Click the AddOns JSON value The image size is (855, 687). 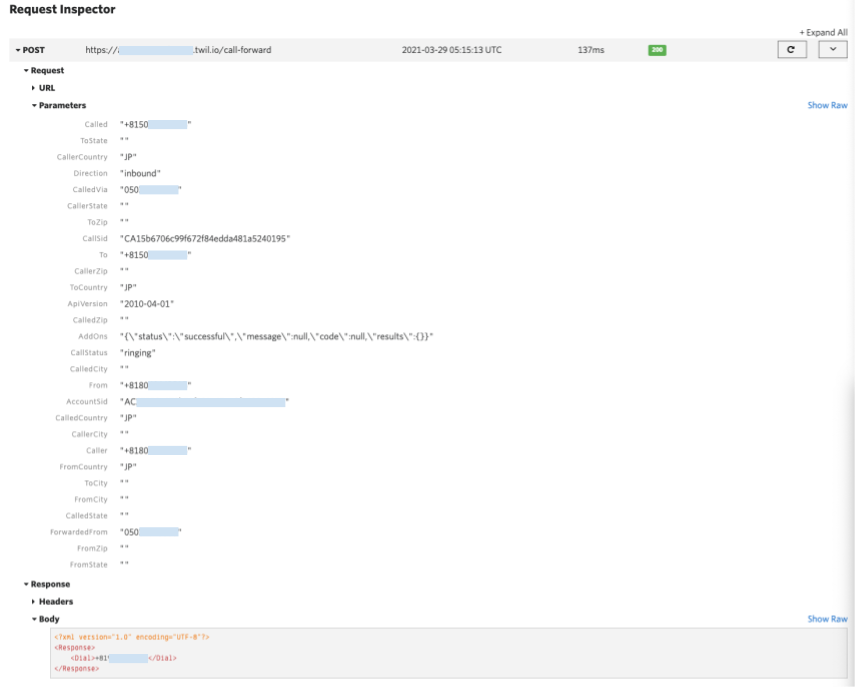[276, 336]
